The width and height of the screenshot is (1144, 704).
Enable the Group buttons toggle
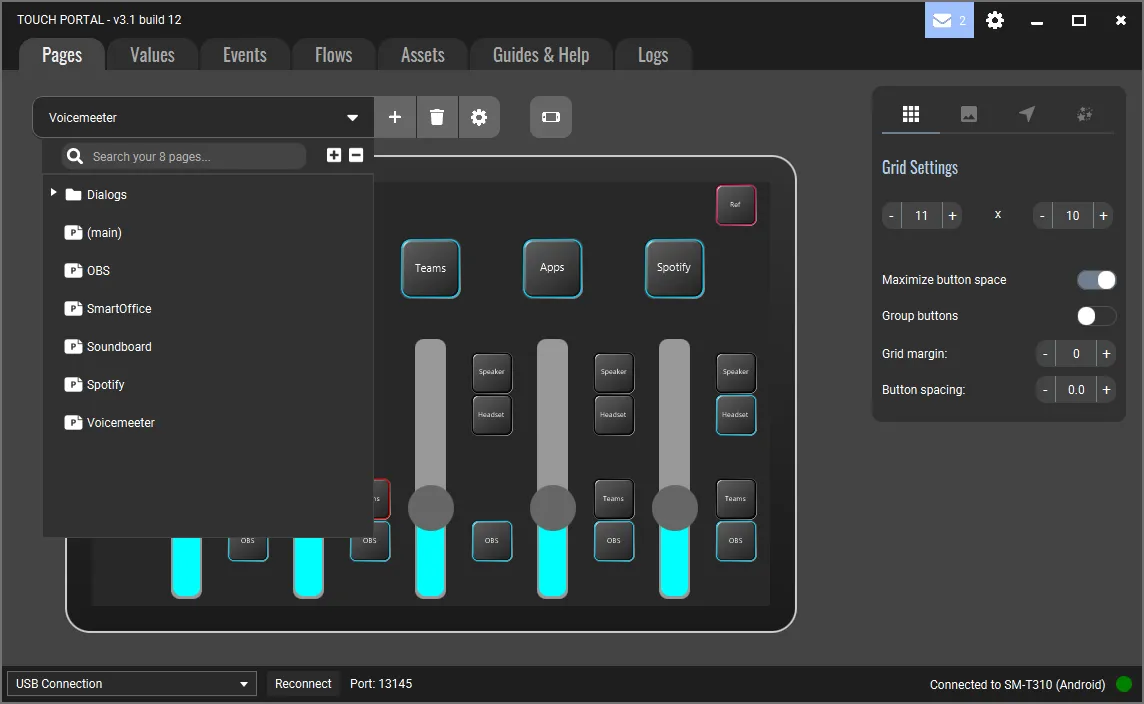(x=1096, y=316)
